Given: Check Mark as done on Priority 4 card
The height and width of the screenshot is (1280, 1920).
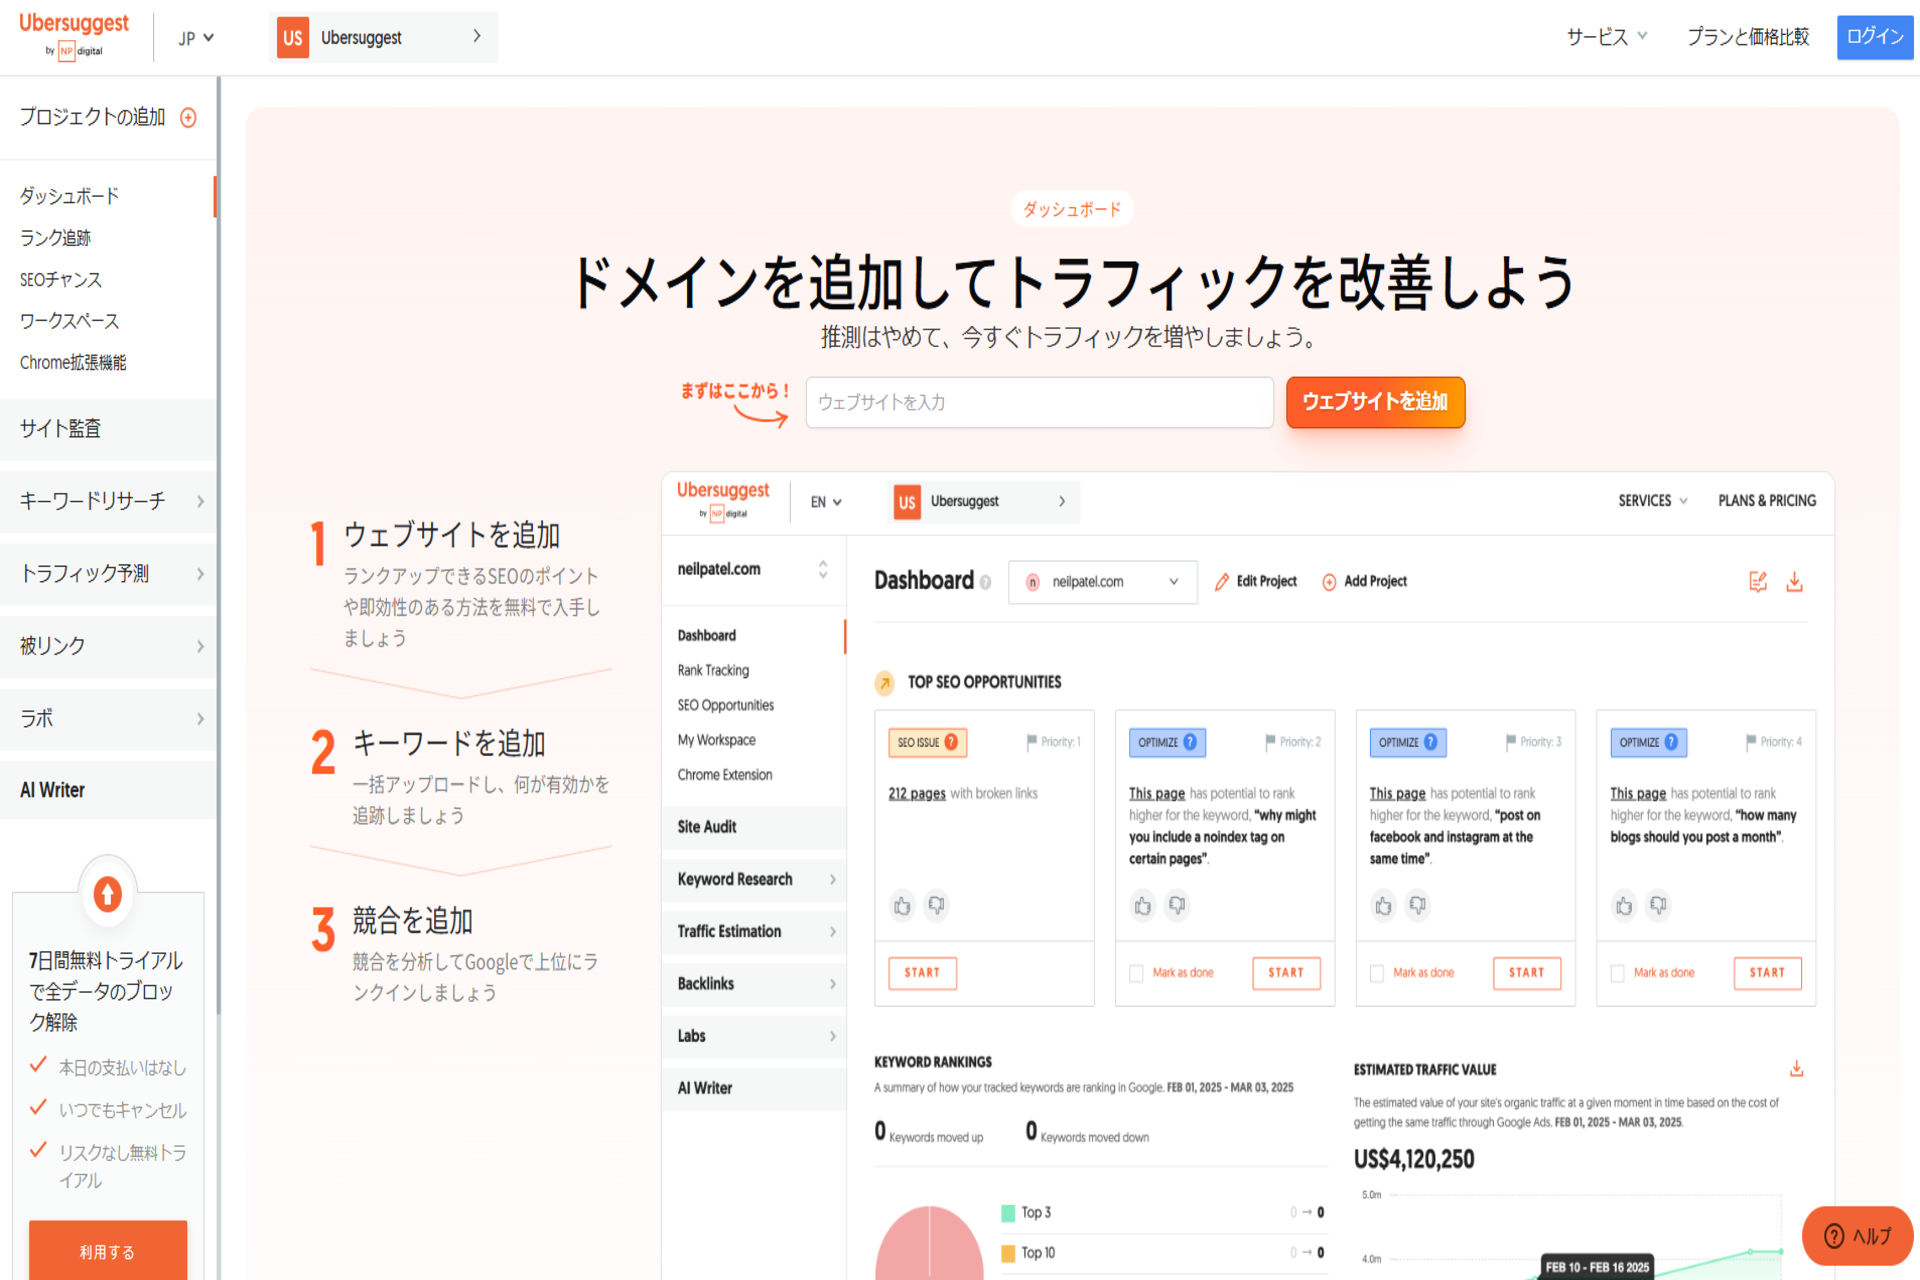Looking at the screenshot, I should (x=1617, y=973).
